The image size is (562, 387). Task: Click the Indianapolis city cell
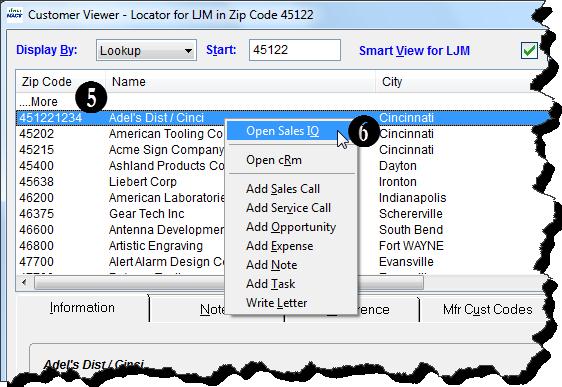point(413,197)
